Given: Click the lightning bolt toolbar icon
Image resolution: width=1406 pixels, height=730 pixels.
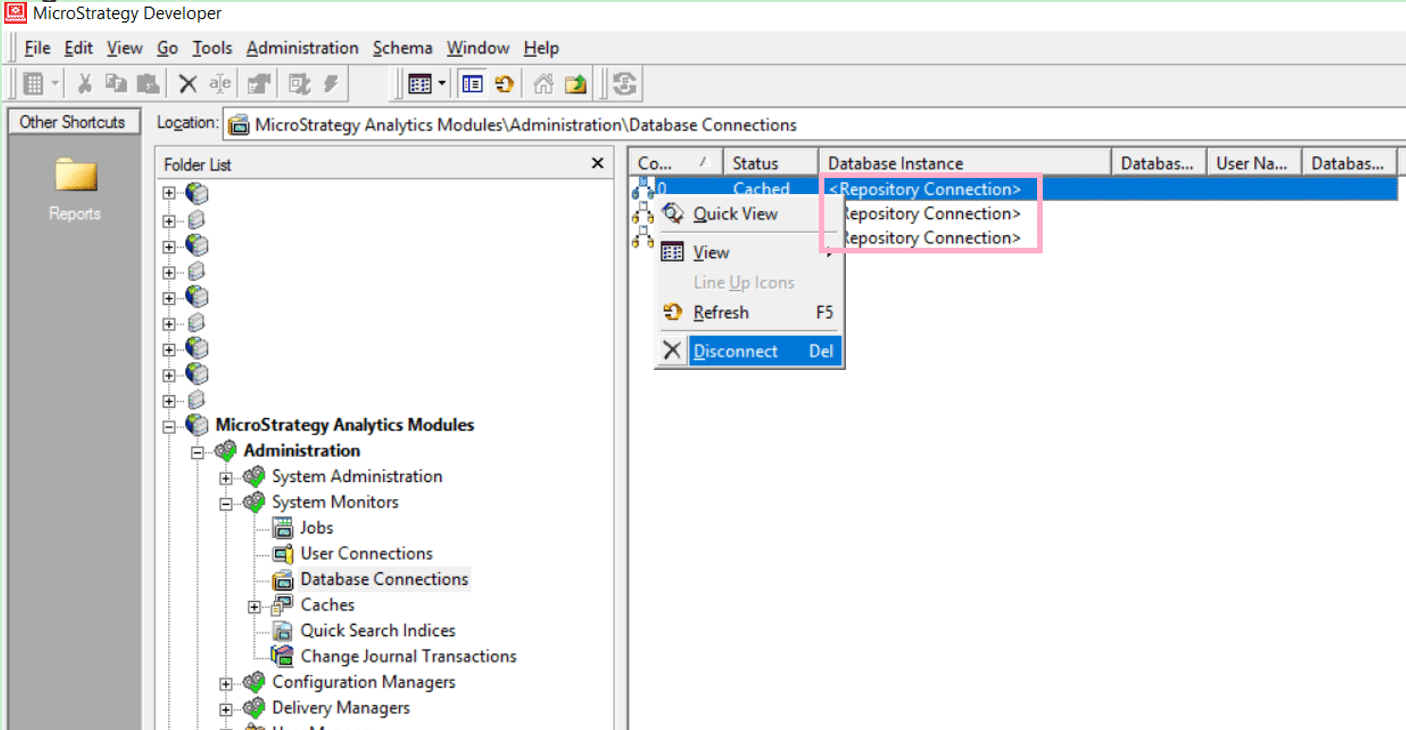Looking at the screenshot, I should [x=331, y=84].
